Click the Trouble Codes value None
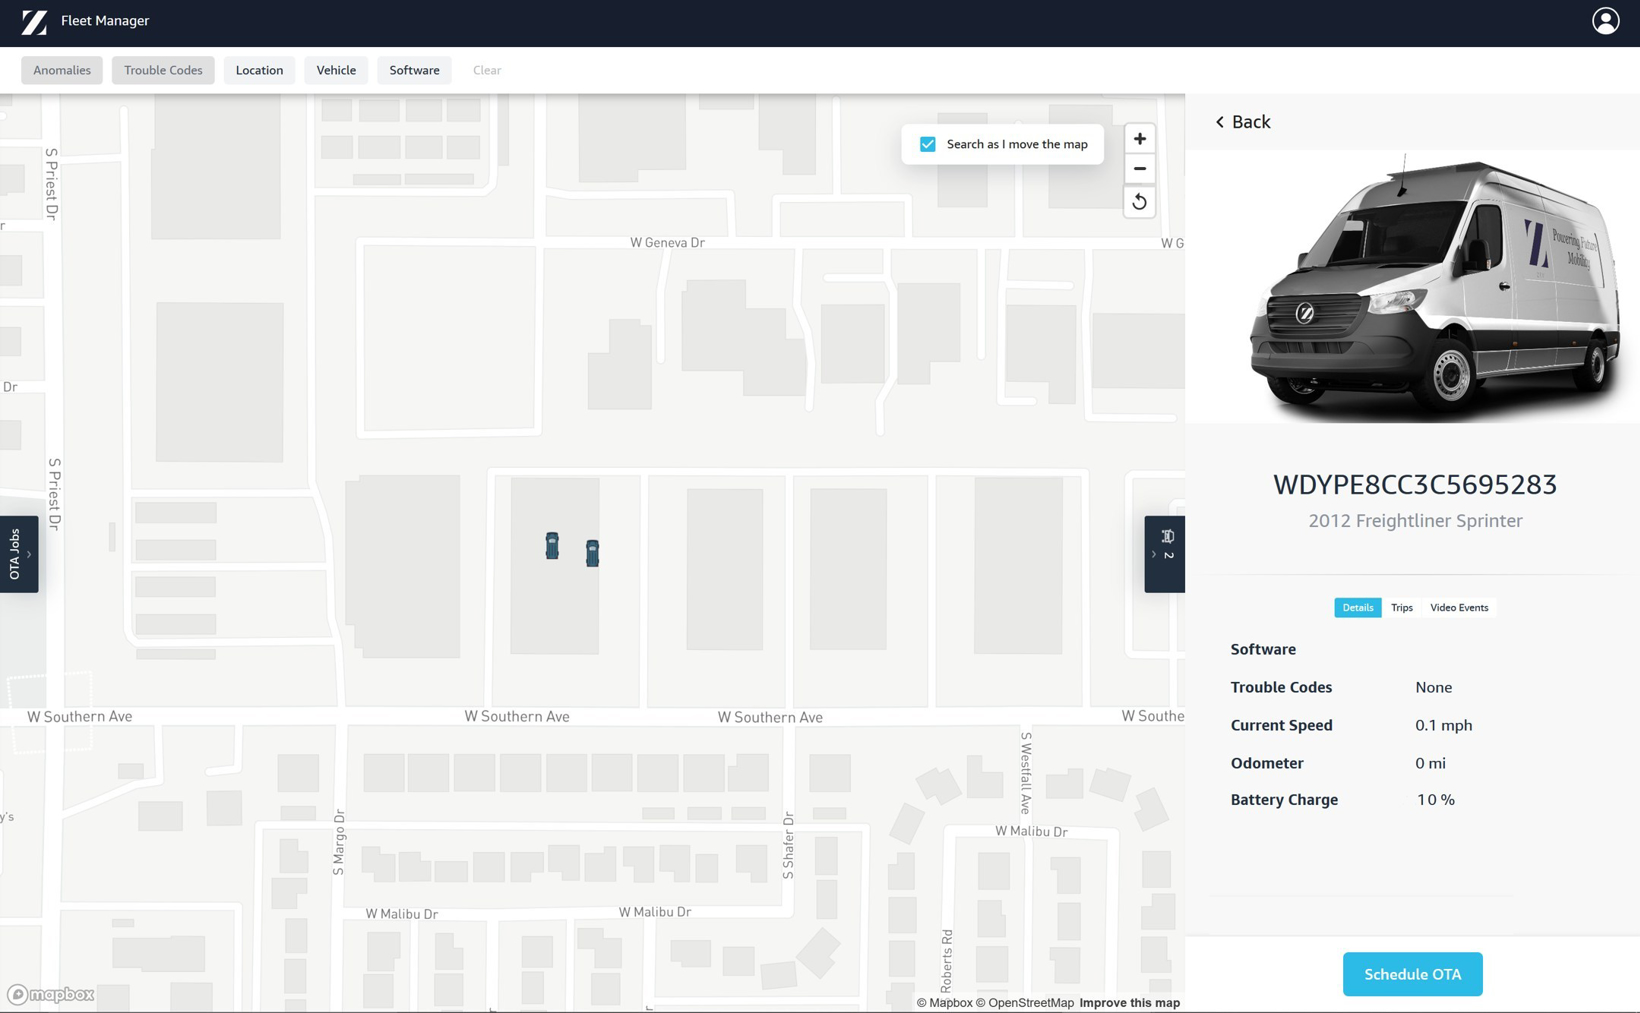1640x1013 pixels. point(1433,687)
